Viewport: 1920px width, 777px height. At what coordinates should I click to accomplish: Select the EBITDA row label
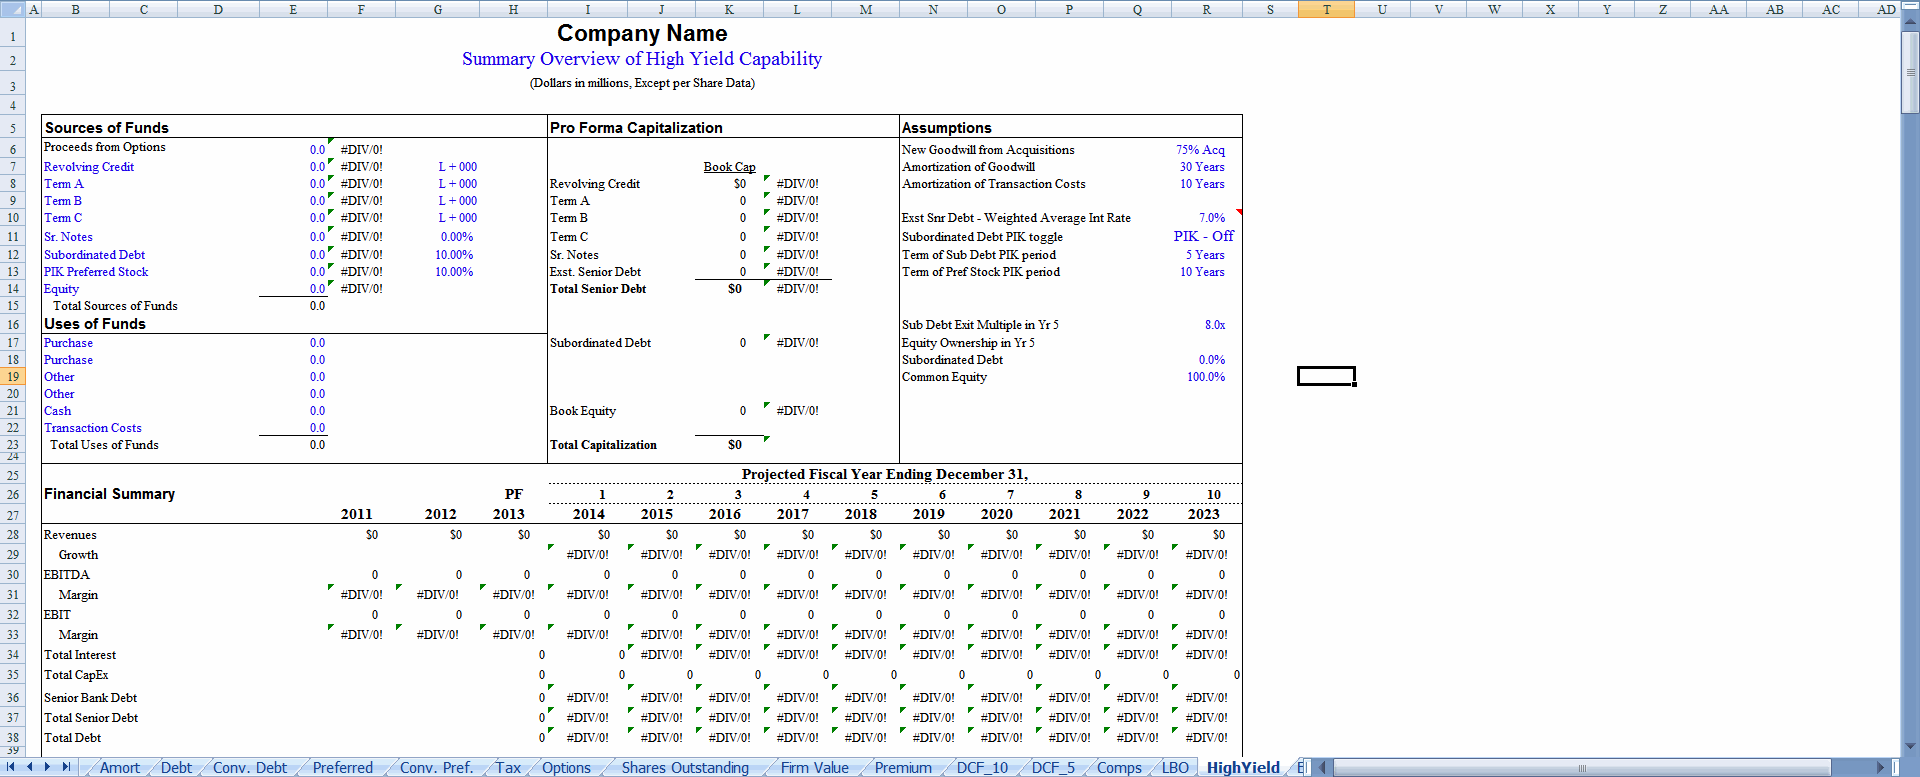point(67,575)
